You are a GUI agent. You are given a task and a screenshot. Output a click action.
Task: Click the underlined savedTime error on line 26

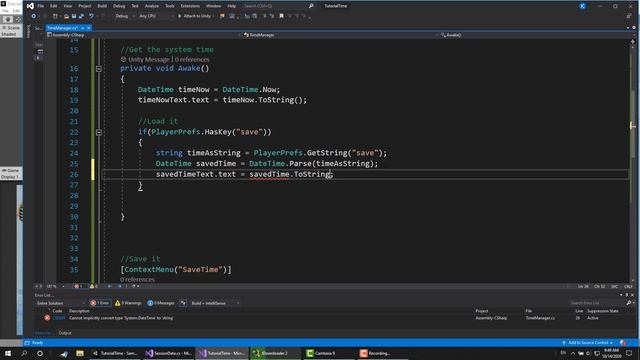pyautogui.click(x=269, y=174)
